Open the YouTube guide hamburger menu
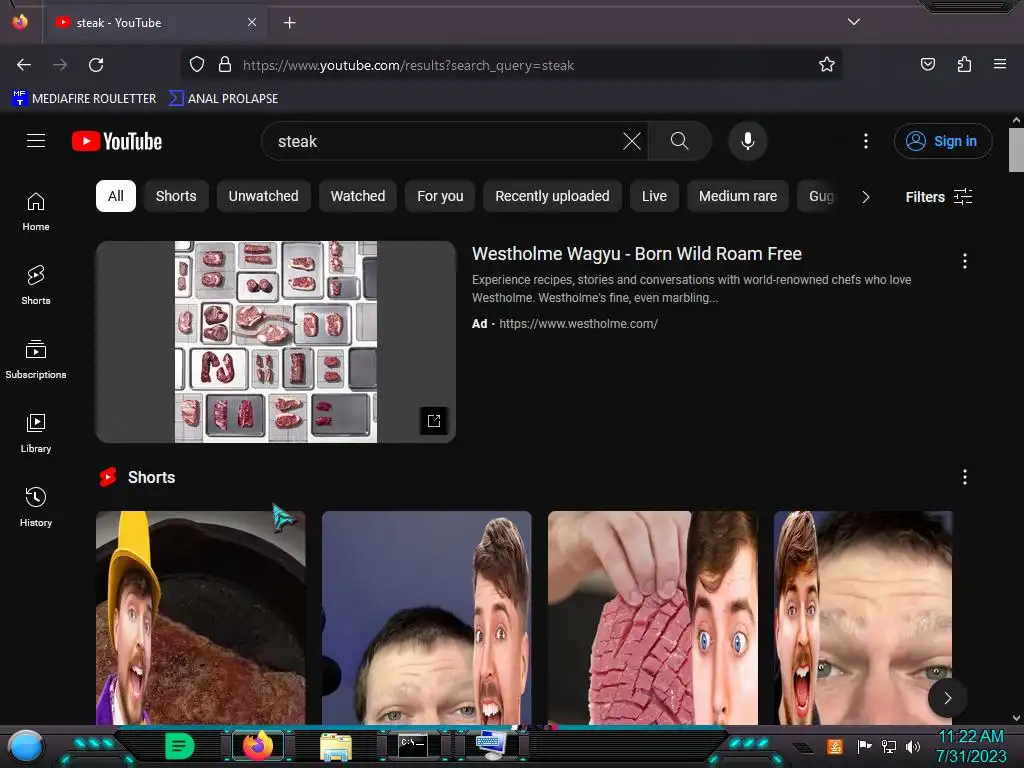 click(x=36, y=141)
